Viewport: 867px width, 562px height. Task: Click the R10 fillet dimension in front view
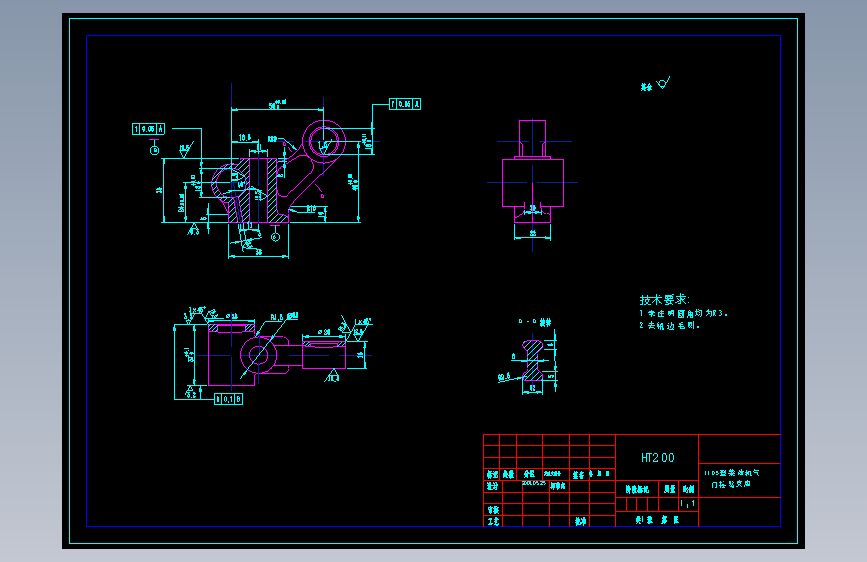(x=311, y=209)
